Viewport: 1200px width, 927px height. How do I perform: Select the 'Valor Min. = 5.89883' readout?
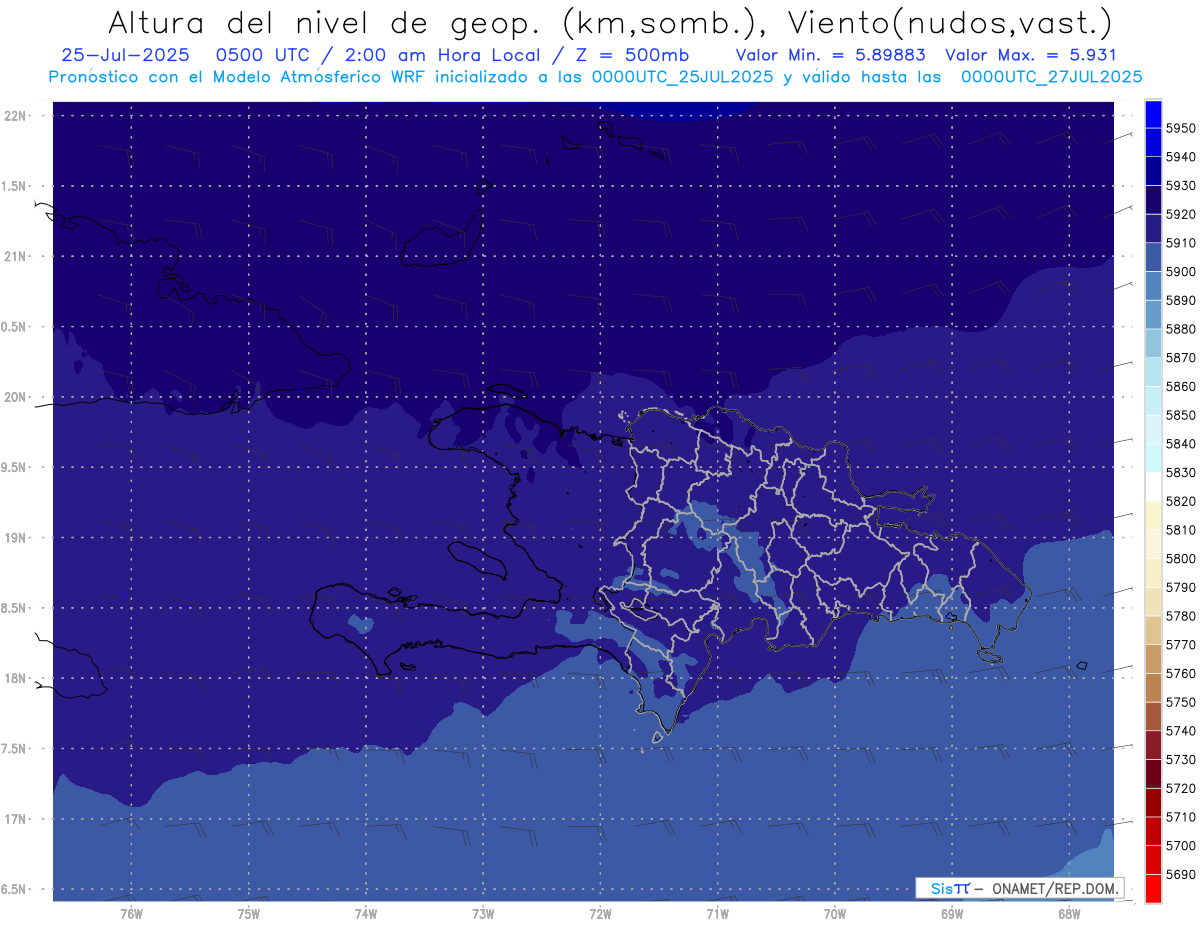(x=830, y=55)
